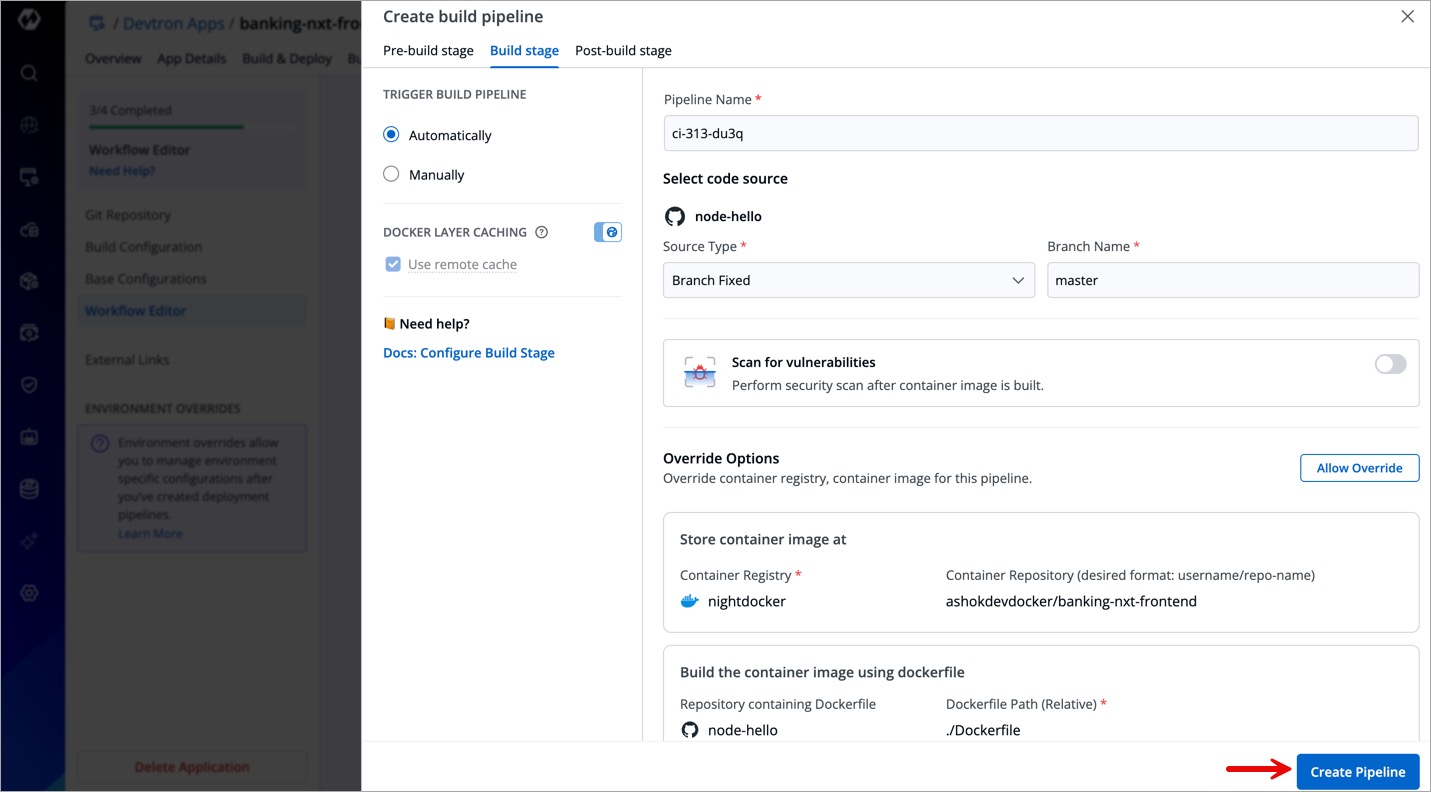
Task: Open the Source Type dropdown
Action: click(x=848, y=280)
